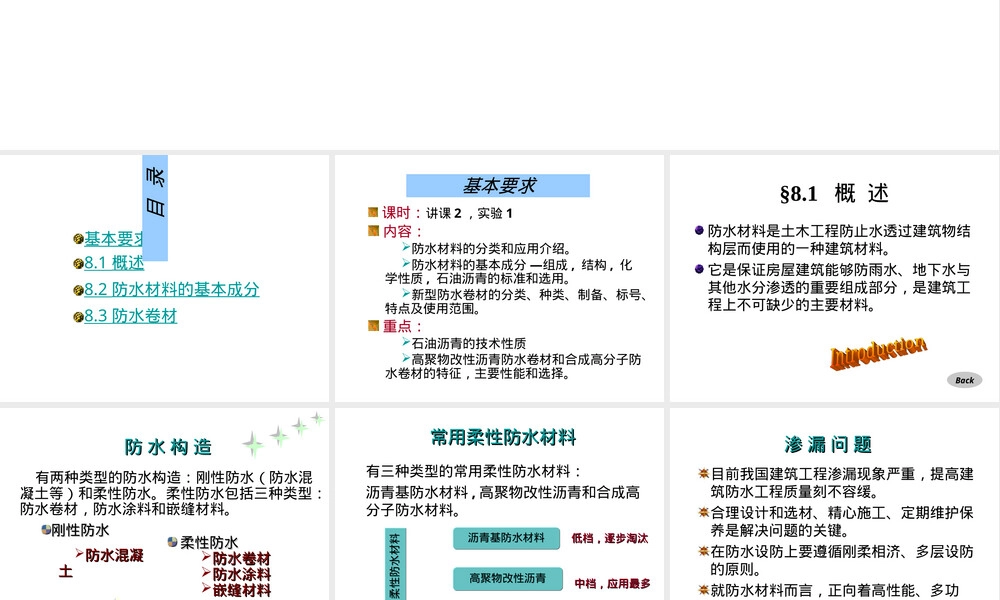Click the Back button on §8.1 slide
Viewport: 1000px width, 600px height.
(x=964, y=380)
